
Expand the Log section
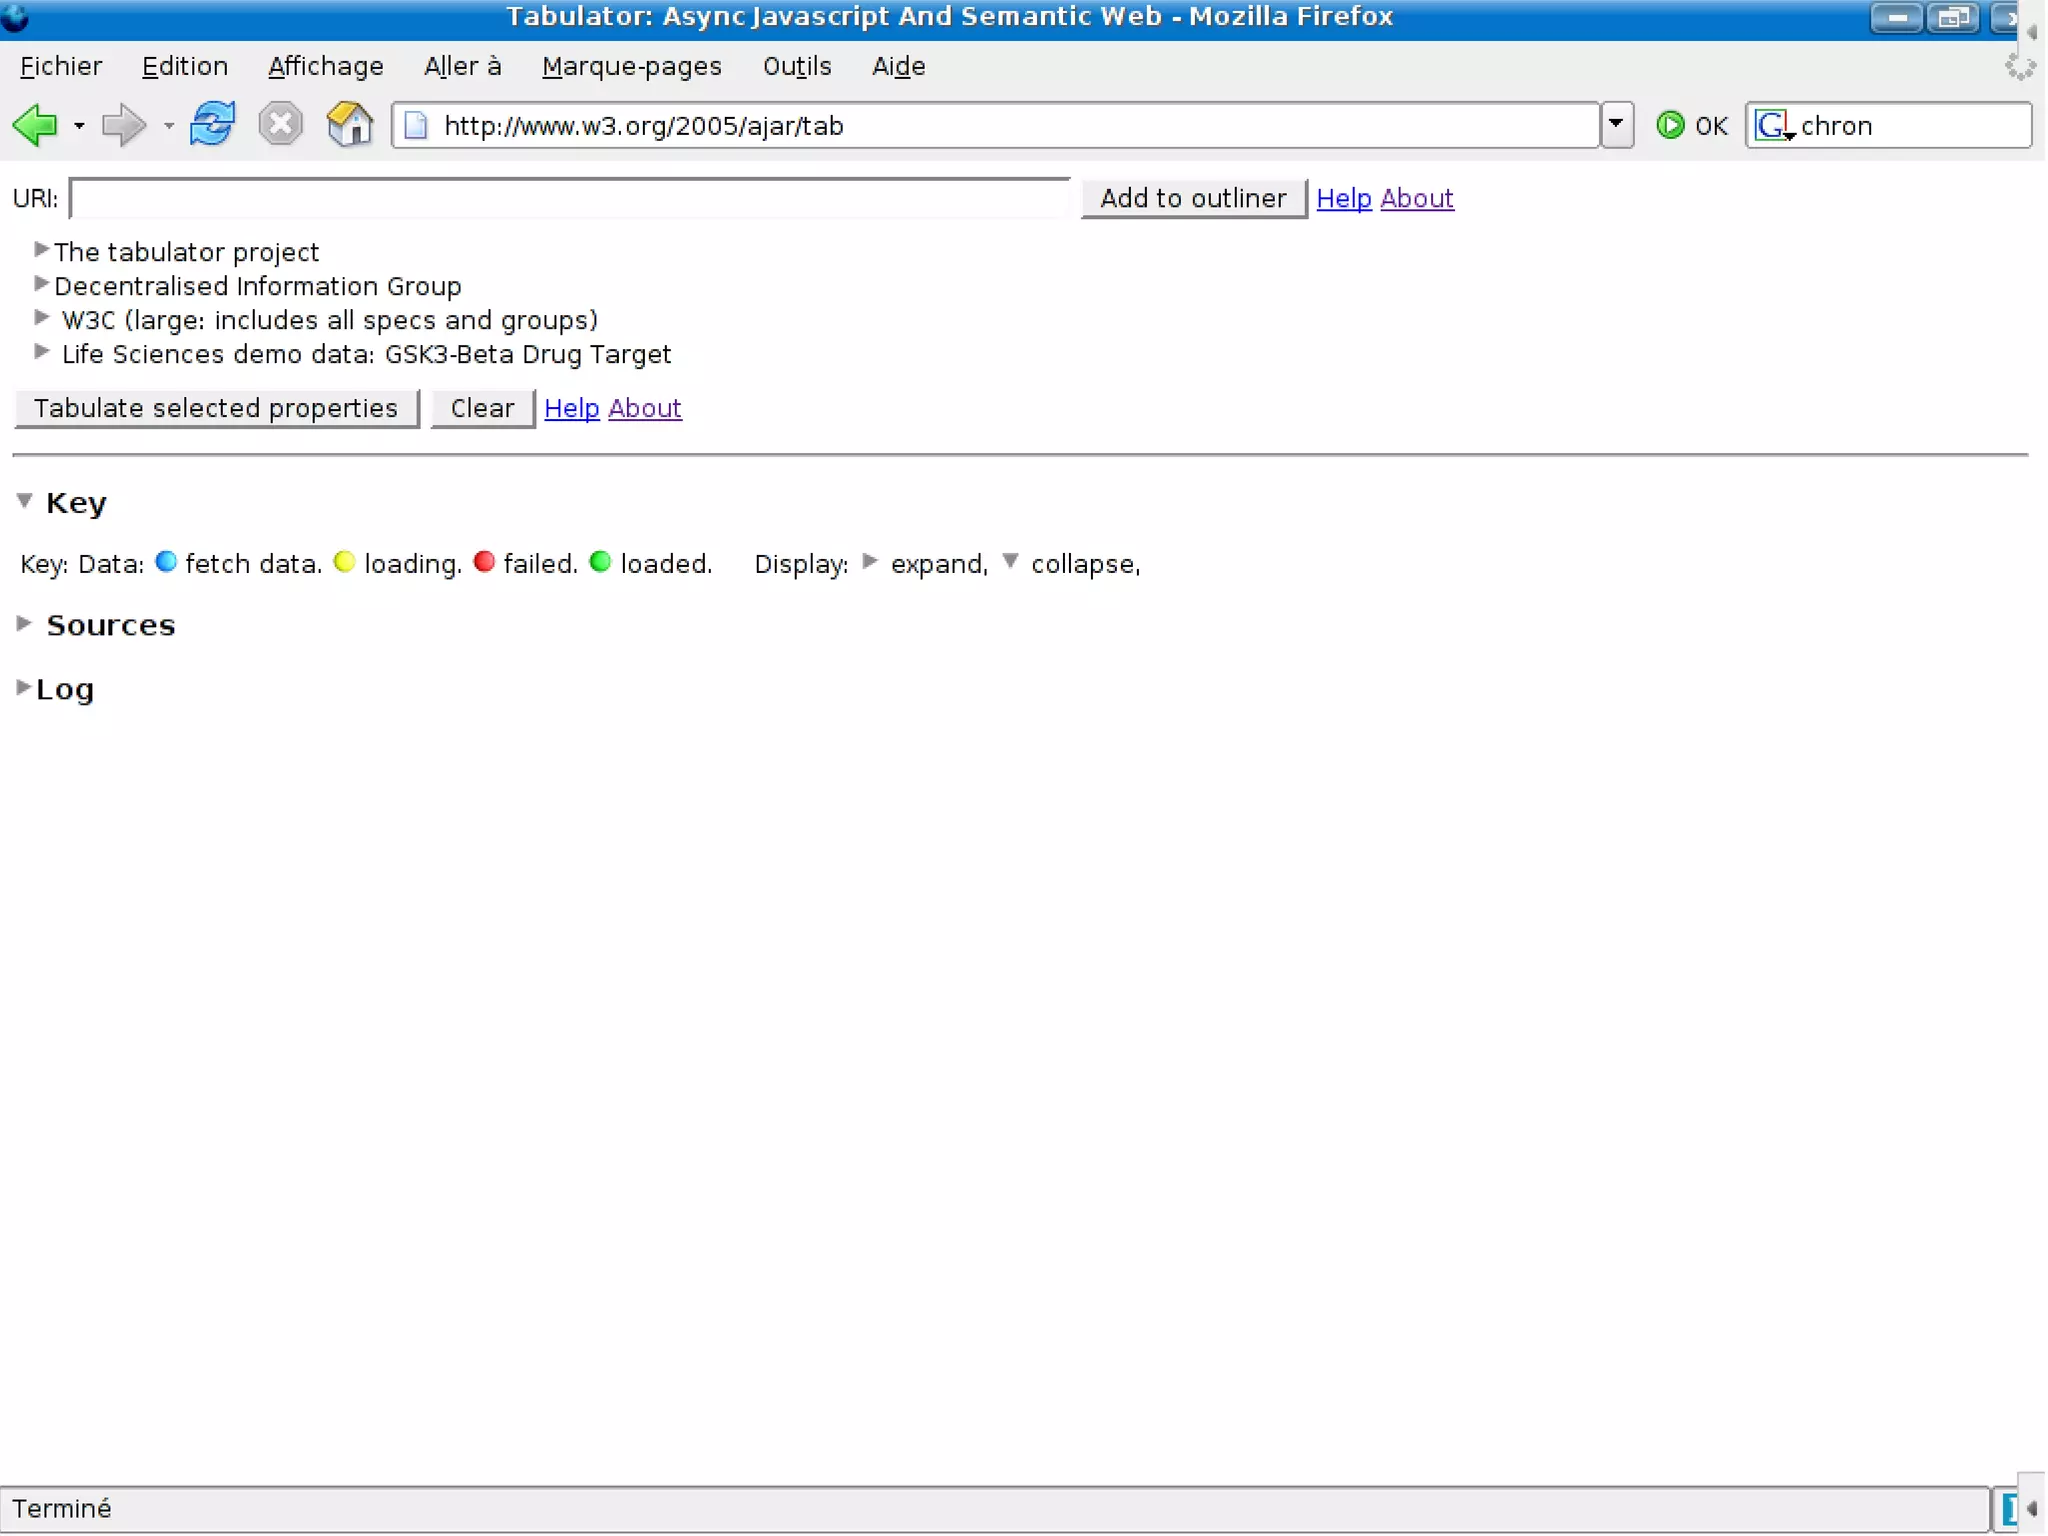pyautogui.click(x=22, y=687)
